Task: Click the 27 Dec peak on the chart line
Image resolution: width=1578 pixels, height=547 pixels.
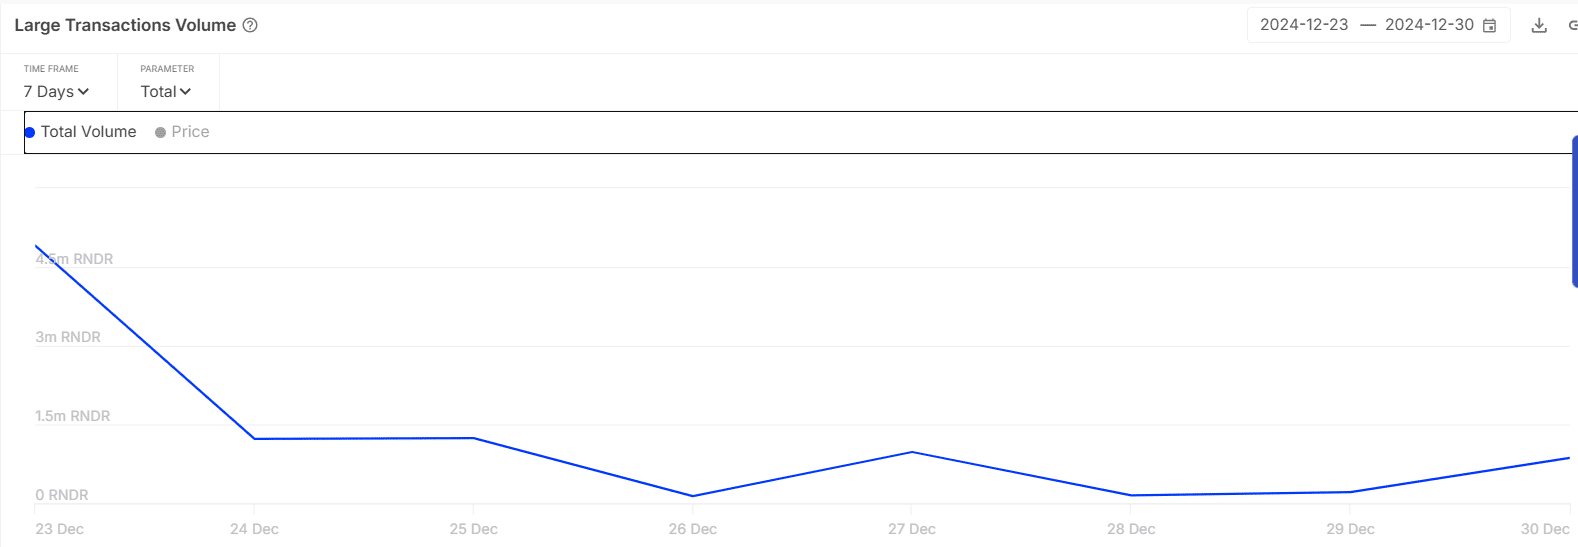Action: 911,452
